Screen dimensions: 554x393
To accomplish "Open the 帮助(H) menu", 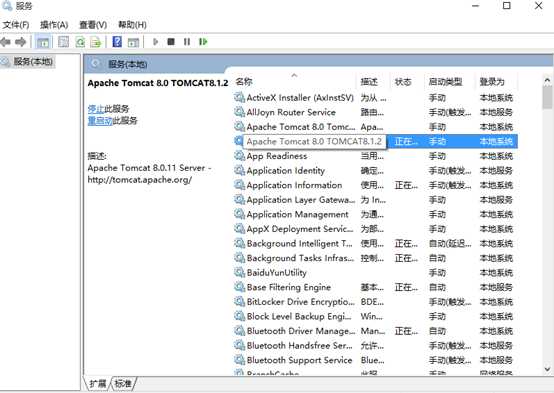I will click(x=132, y=25).
